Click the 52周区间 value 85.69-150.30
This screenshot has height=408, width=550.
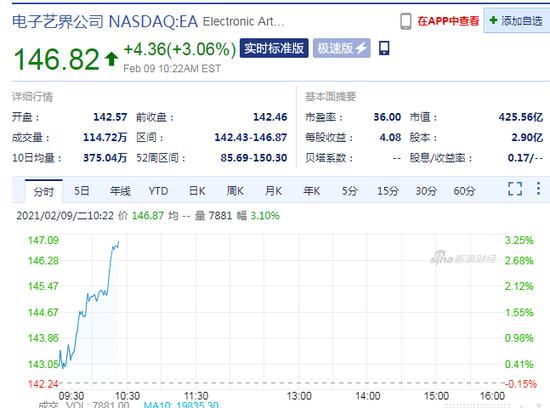[254, 158]
